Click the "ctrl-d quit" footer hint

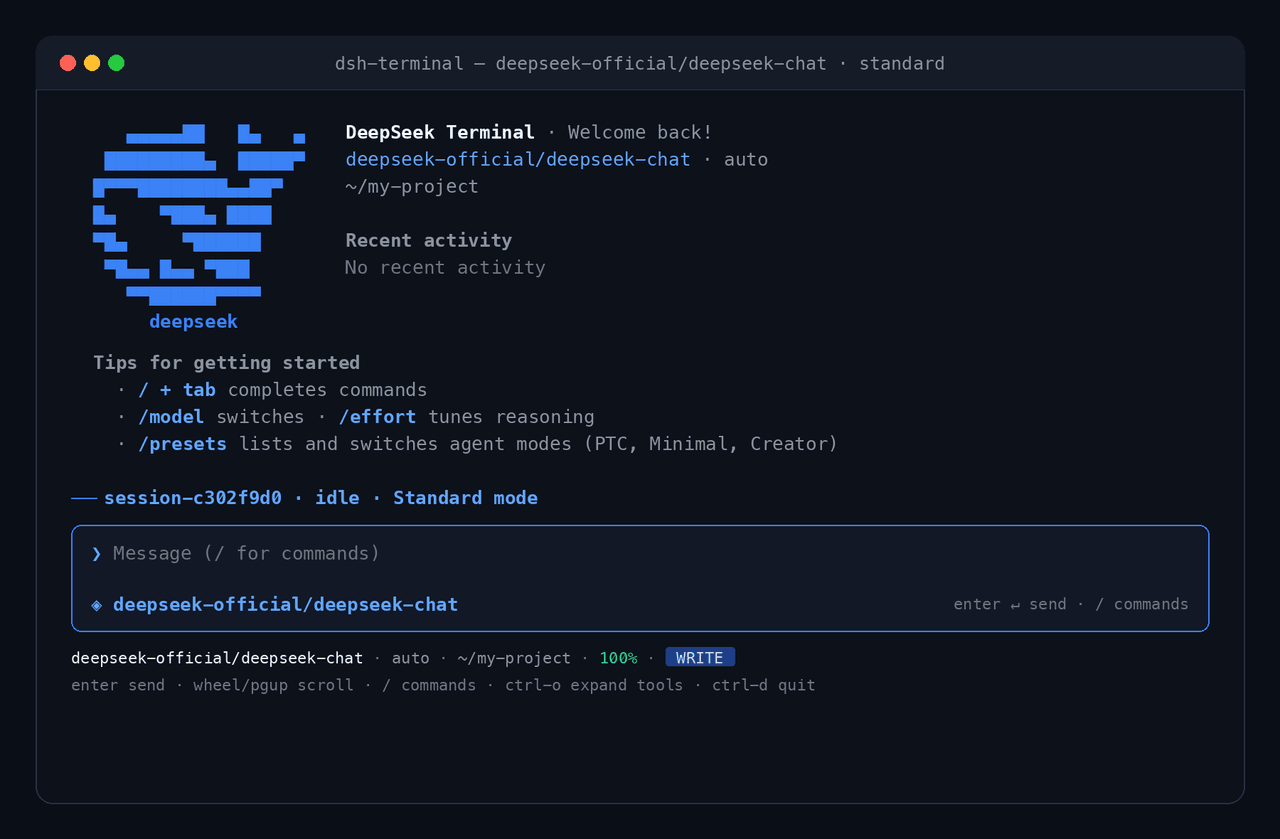click(x=764, y=686)
